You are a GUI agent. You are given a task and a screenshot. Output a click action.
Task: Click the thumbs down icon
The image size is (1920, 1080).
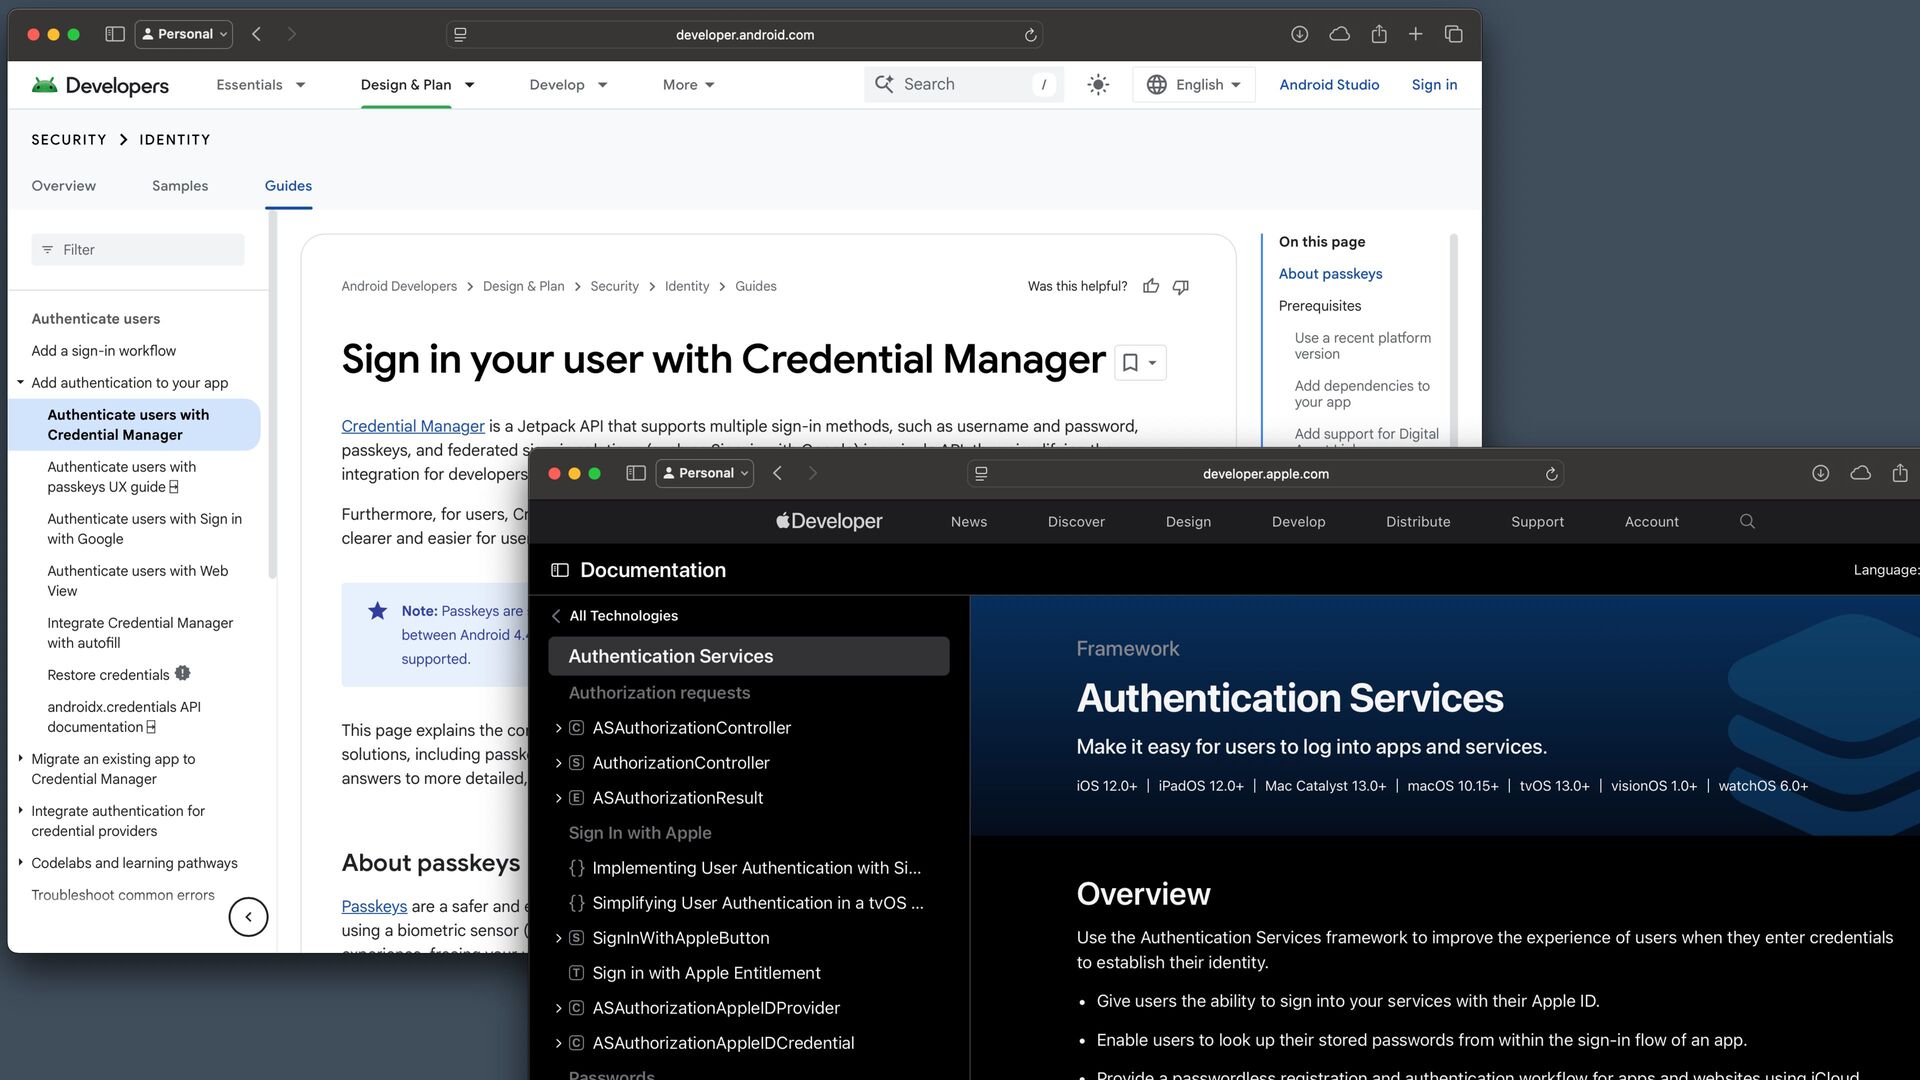(1181, 287)
